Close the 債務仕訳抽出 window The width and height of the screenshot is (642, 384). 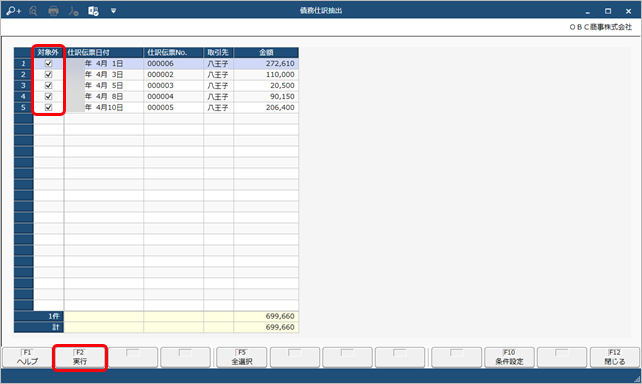[x=628, y=11]
